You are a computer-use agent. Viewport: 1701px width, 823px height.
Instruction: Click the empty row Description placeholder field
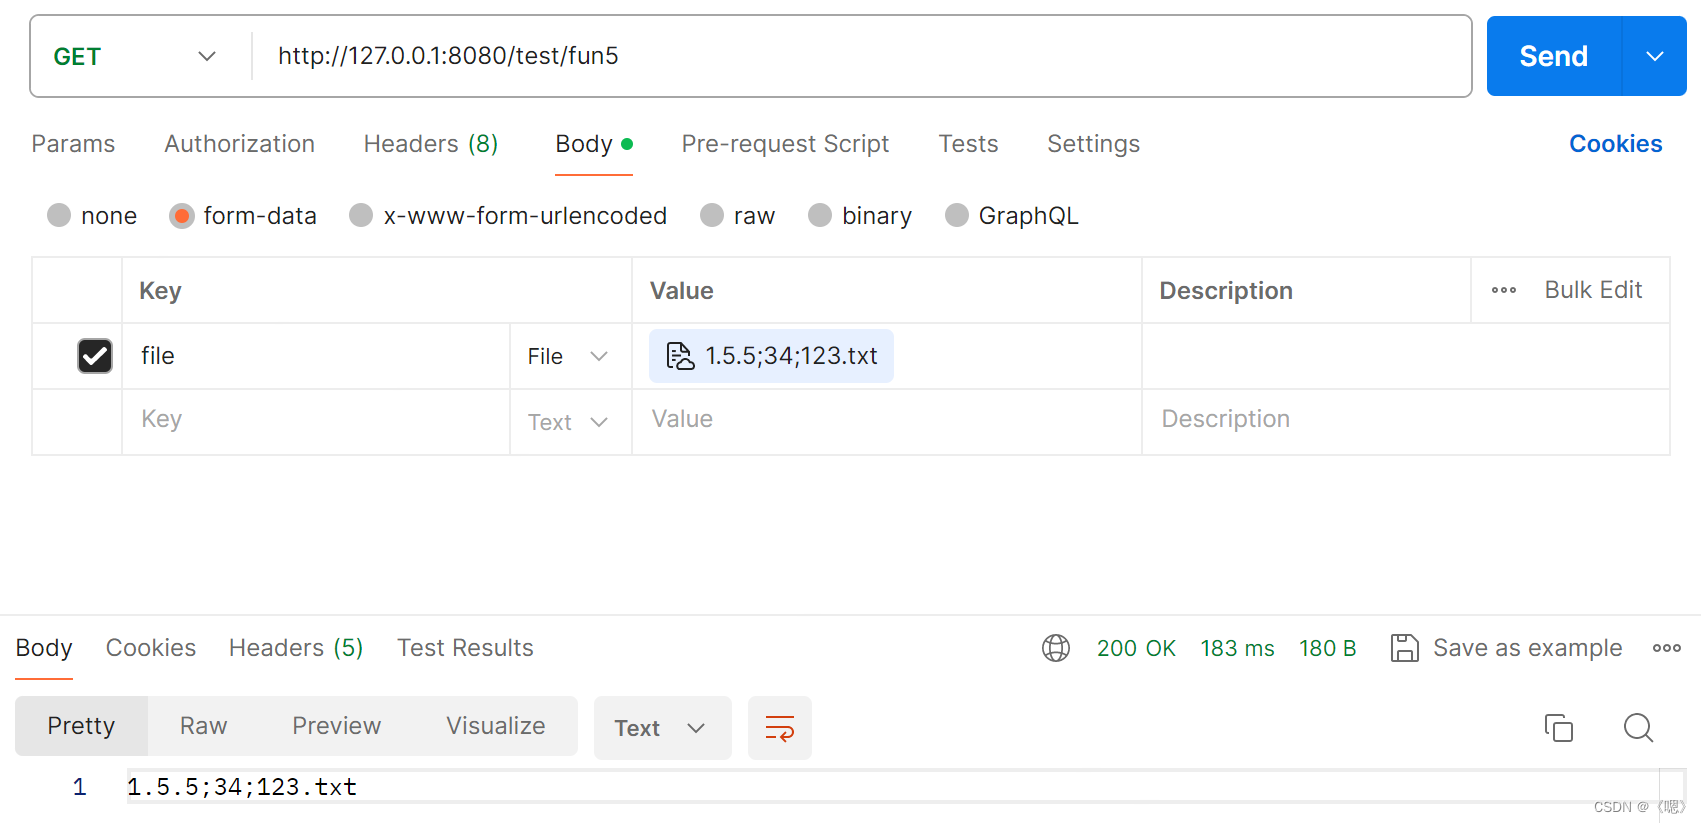tap(1405, 420)
